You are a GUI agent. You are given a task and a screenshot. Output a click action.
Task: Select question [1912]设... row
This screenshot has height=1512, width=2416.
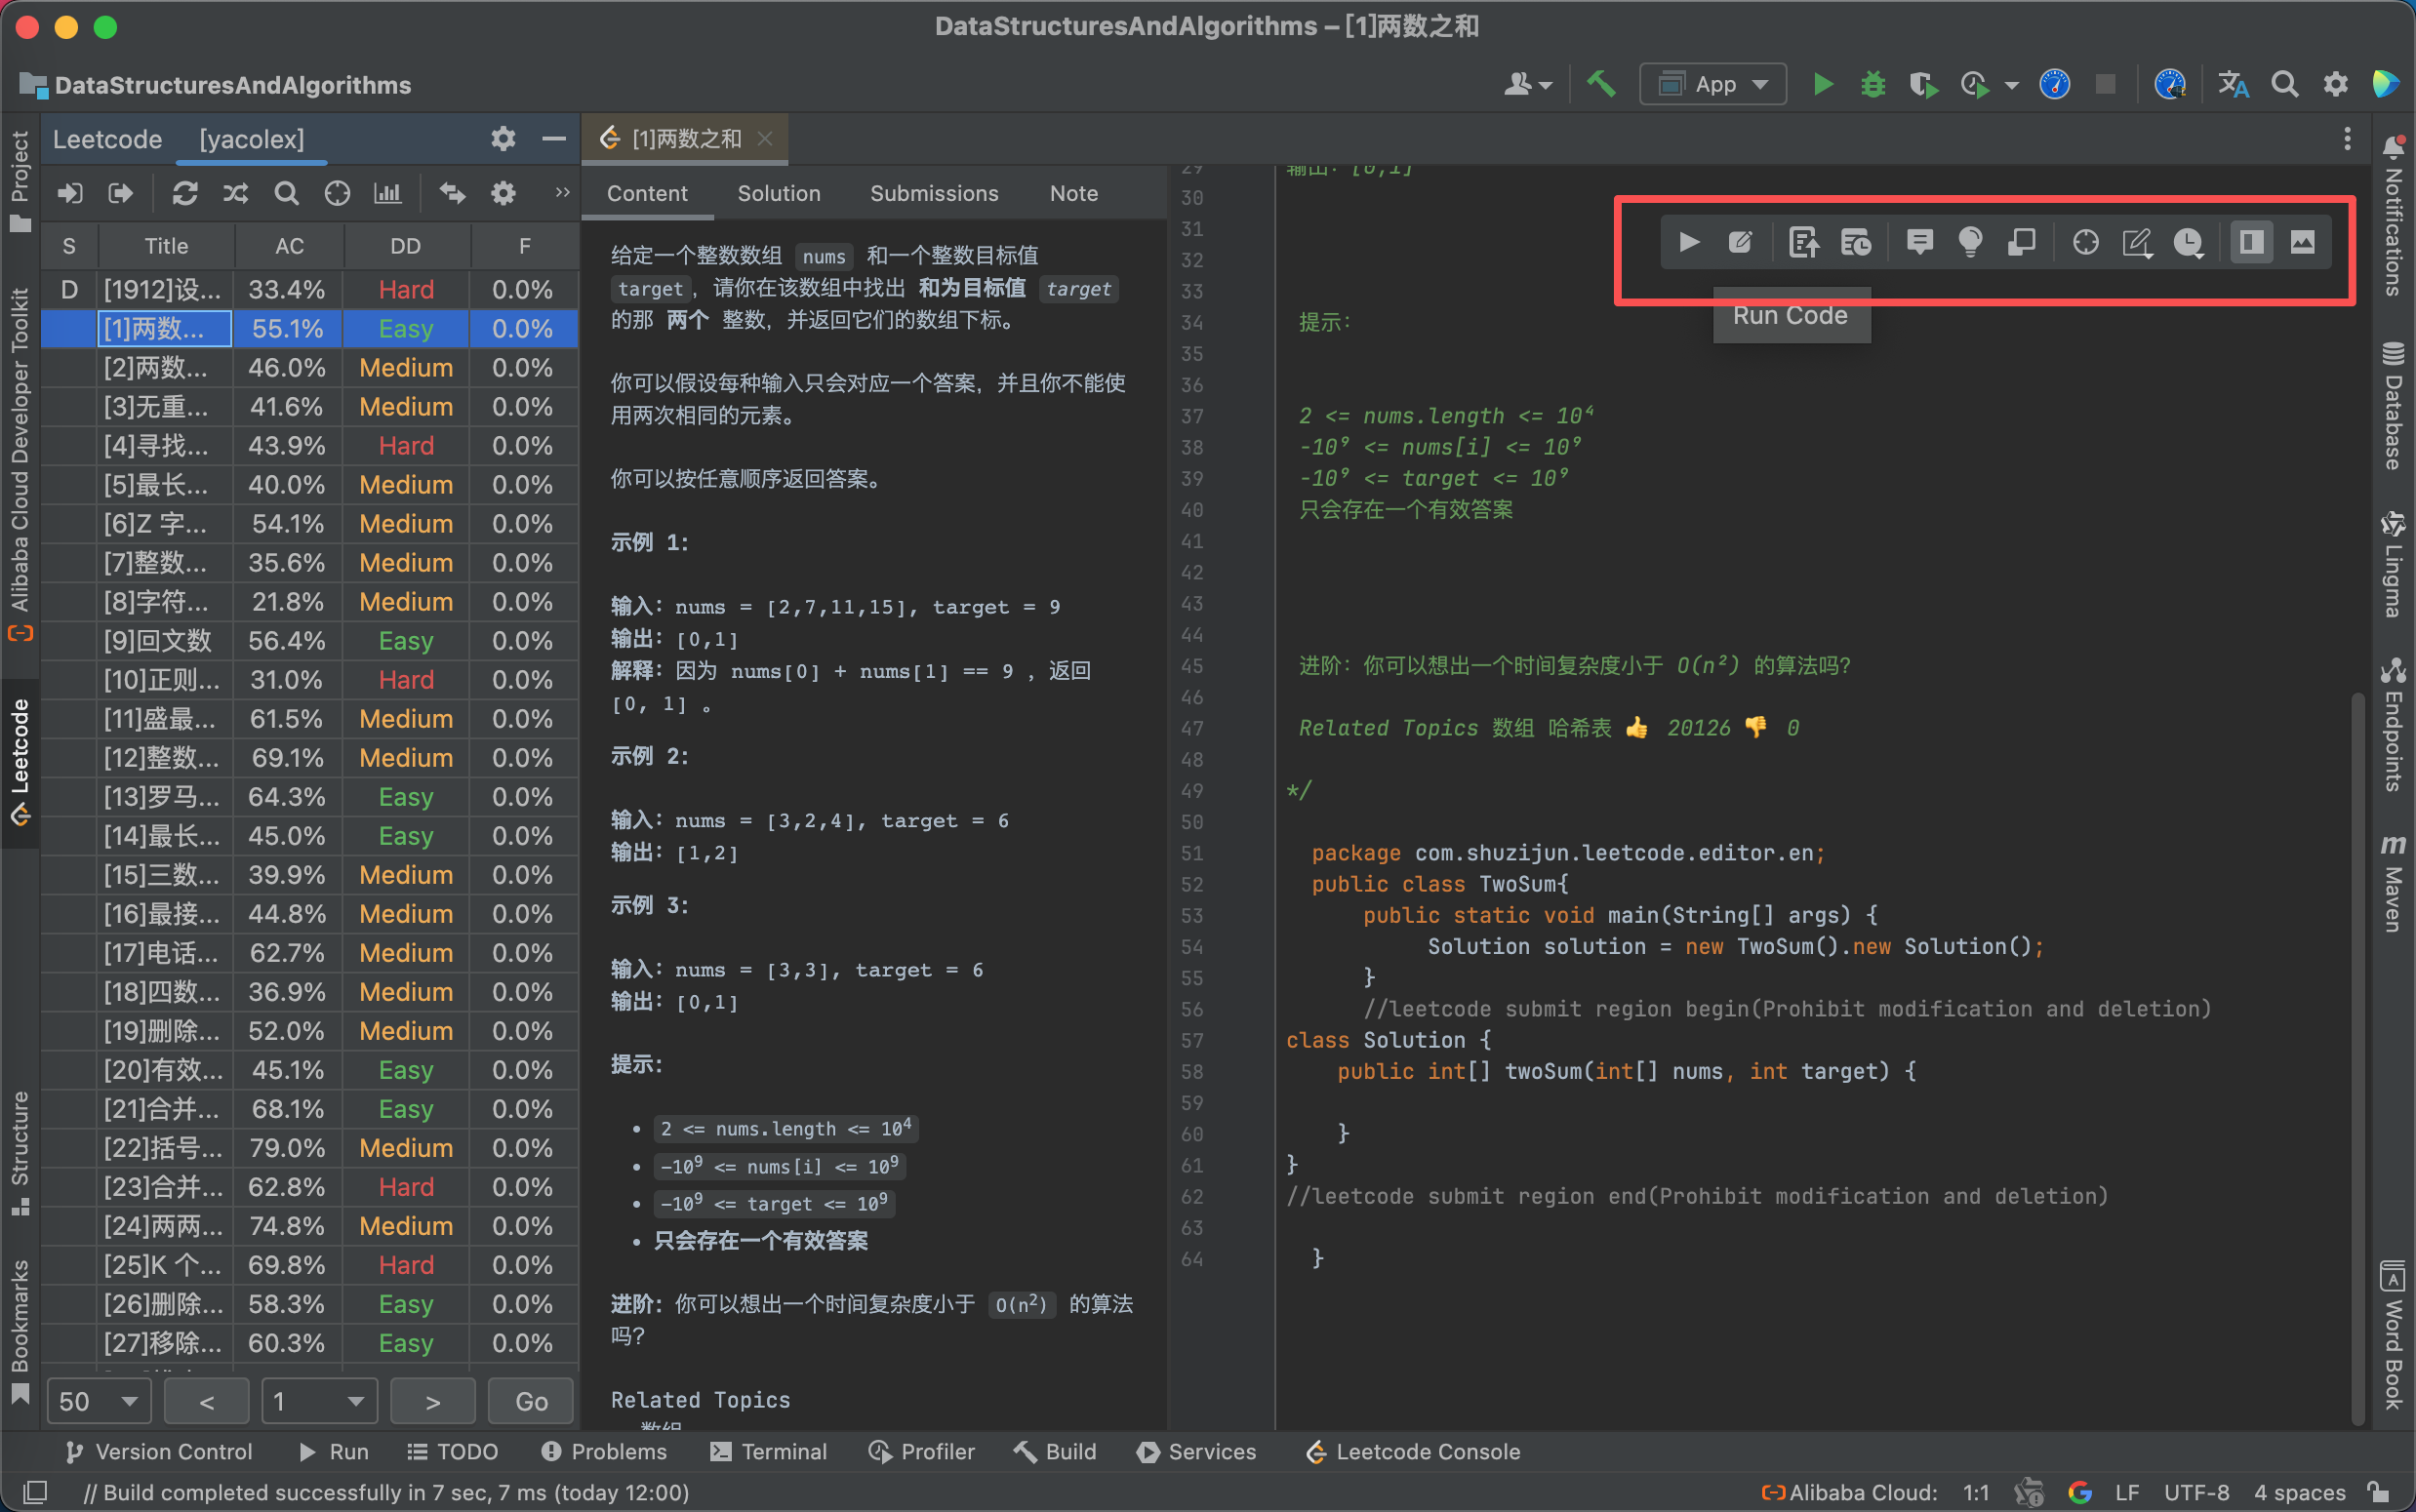(309, 289)
